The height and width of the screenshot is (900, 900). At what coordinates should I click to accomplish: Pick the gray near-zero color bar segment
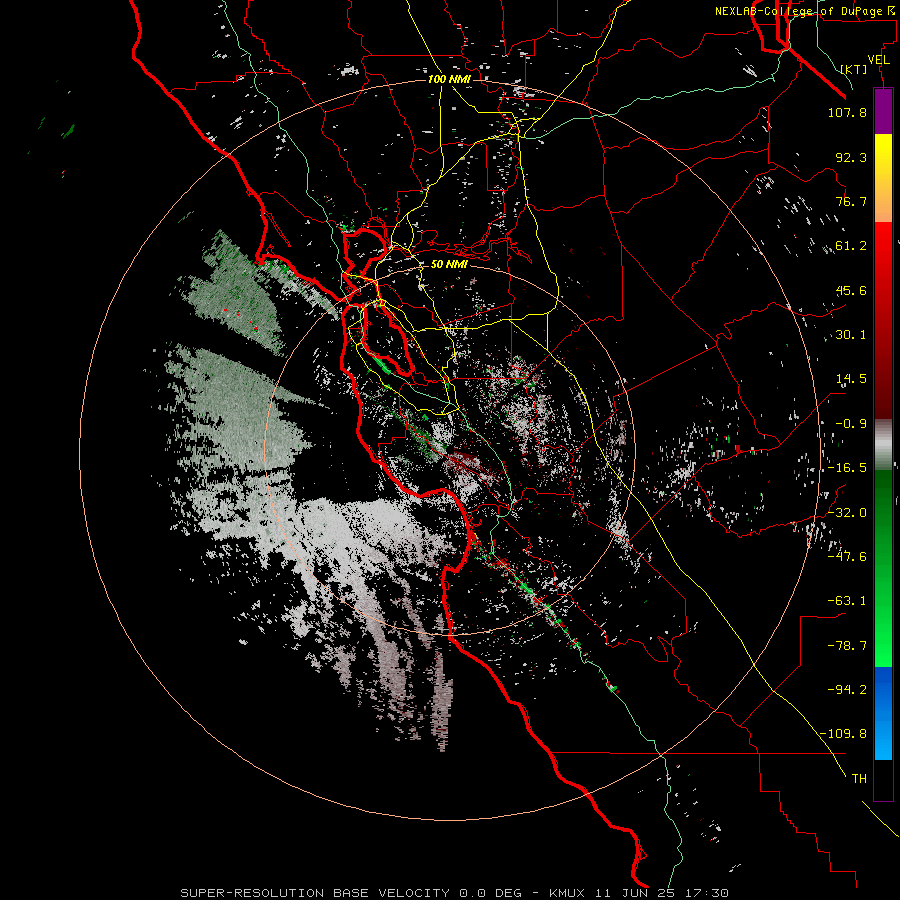point(883,445)
